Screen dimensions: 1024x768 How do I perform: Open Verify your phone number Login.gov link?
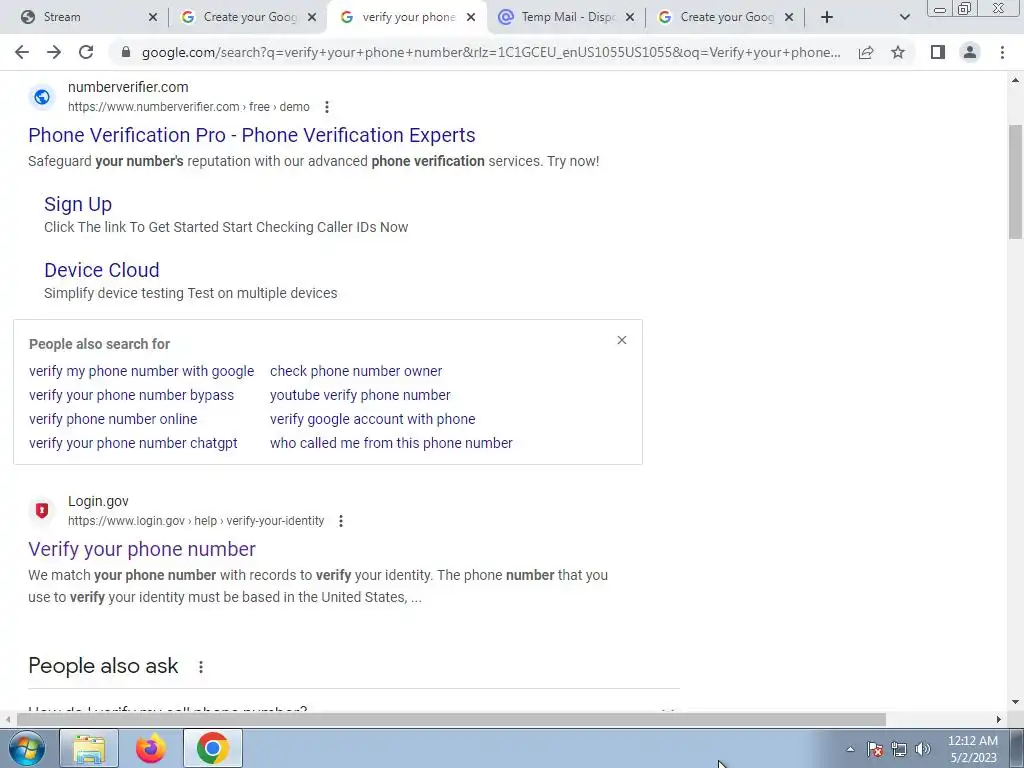(142, 549)
